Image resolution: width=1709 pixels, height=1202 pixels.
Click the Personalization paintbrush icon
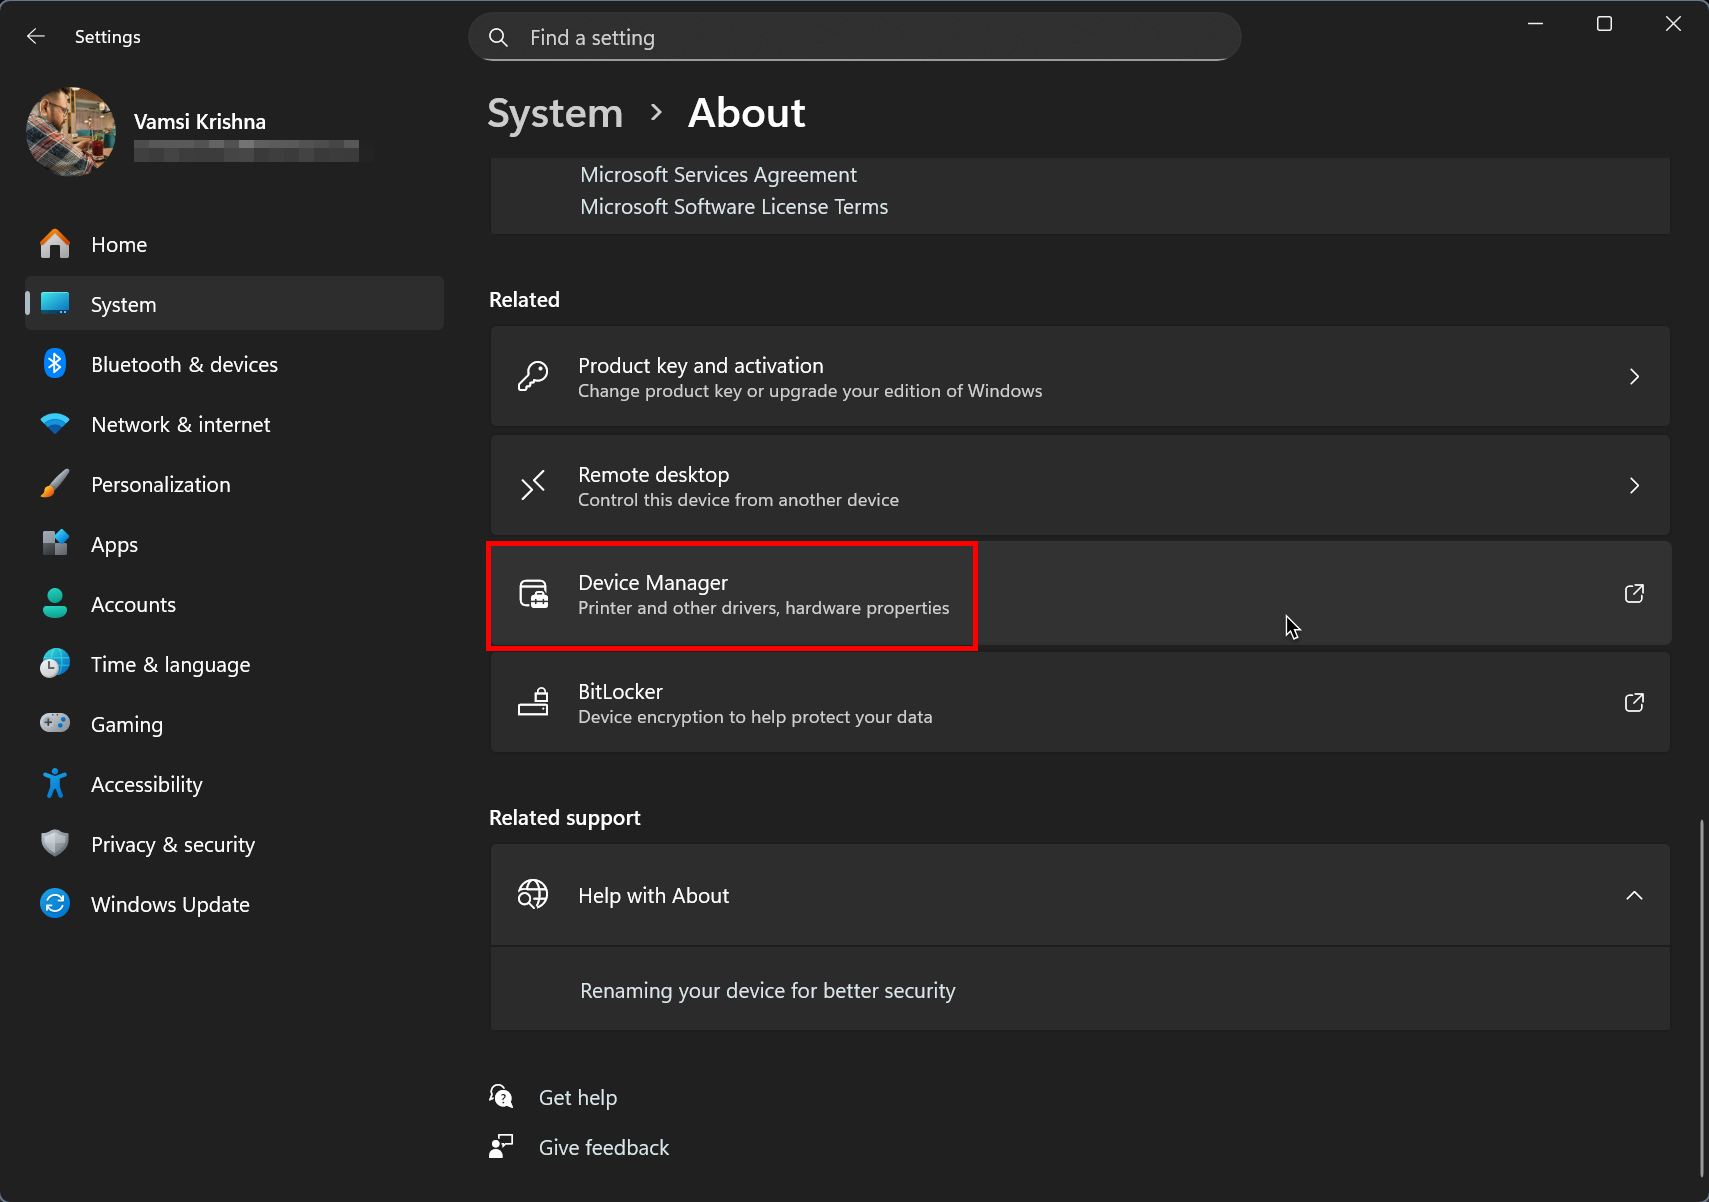point(55,484)
